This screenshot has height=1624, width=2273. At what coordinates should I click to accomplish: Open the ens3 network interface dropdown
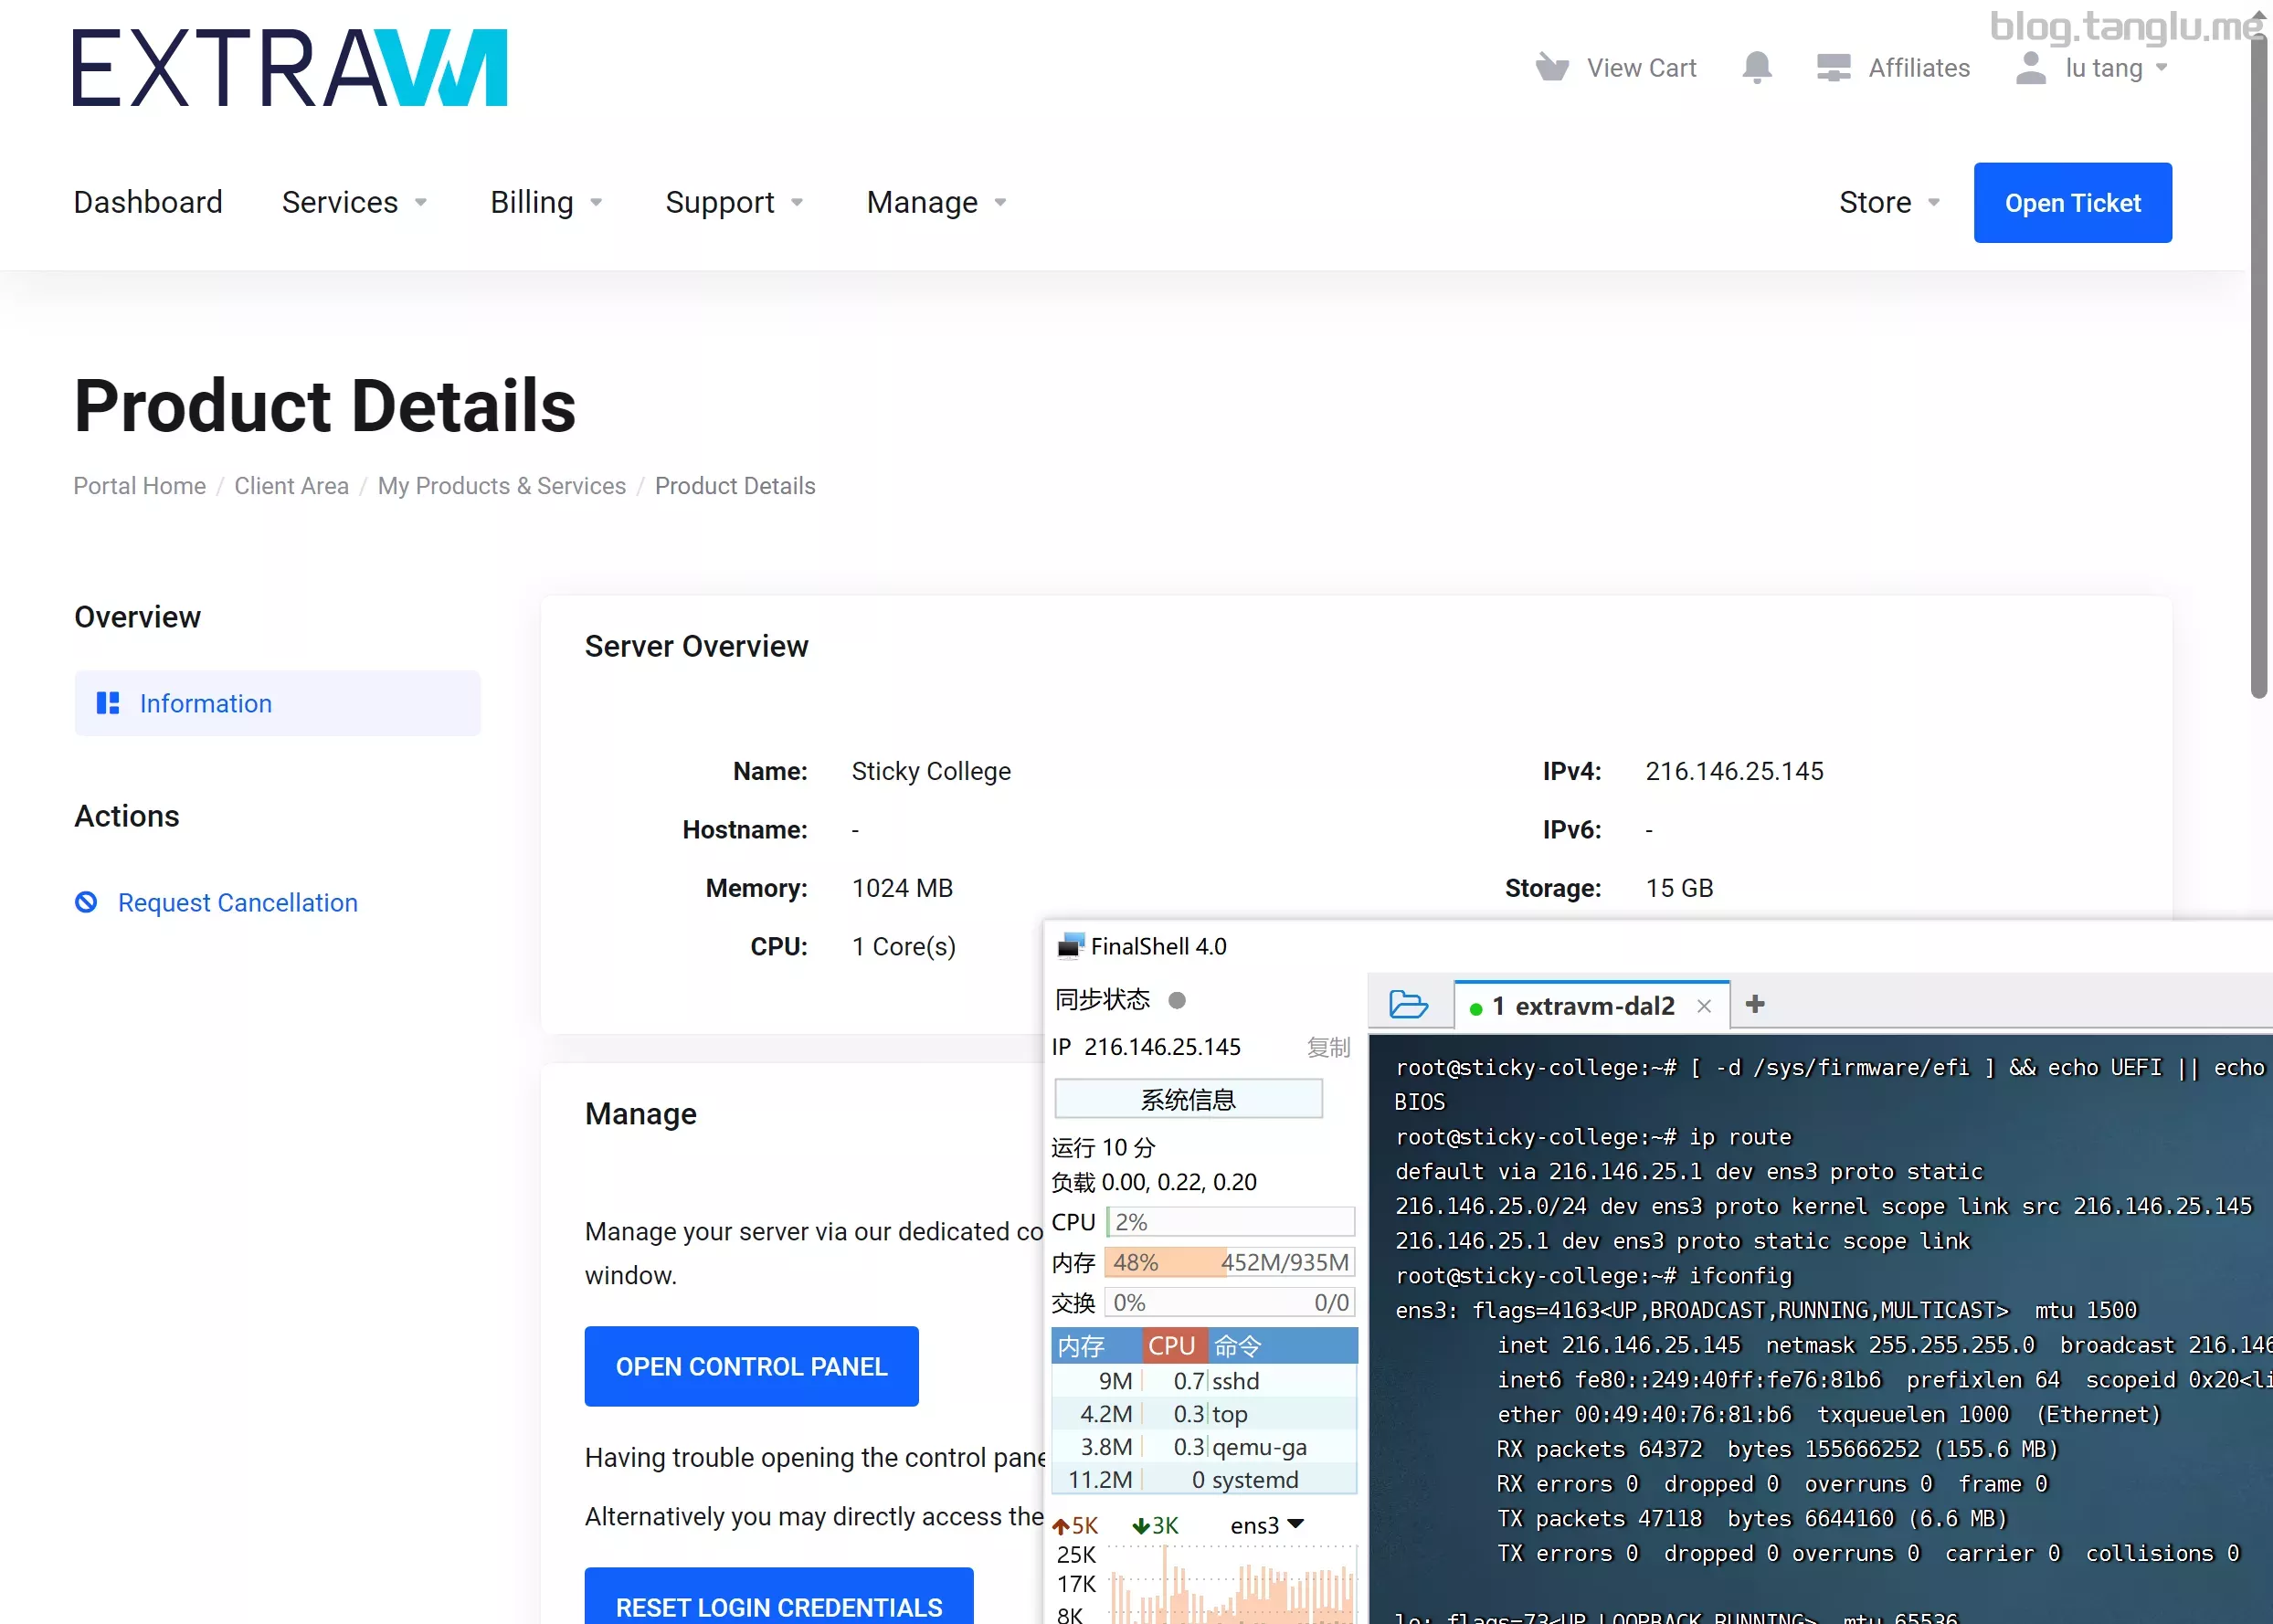point(1266,1525)
